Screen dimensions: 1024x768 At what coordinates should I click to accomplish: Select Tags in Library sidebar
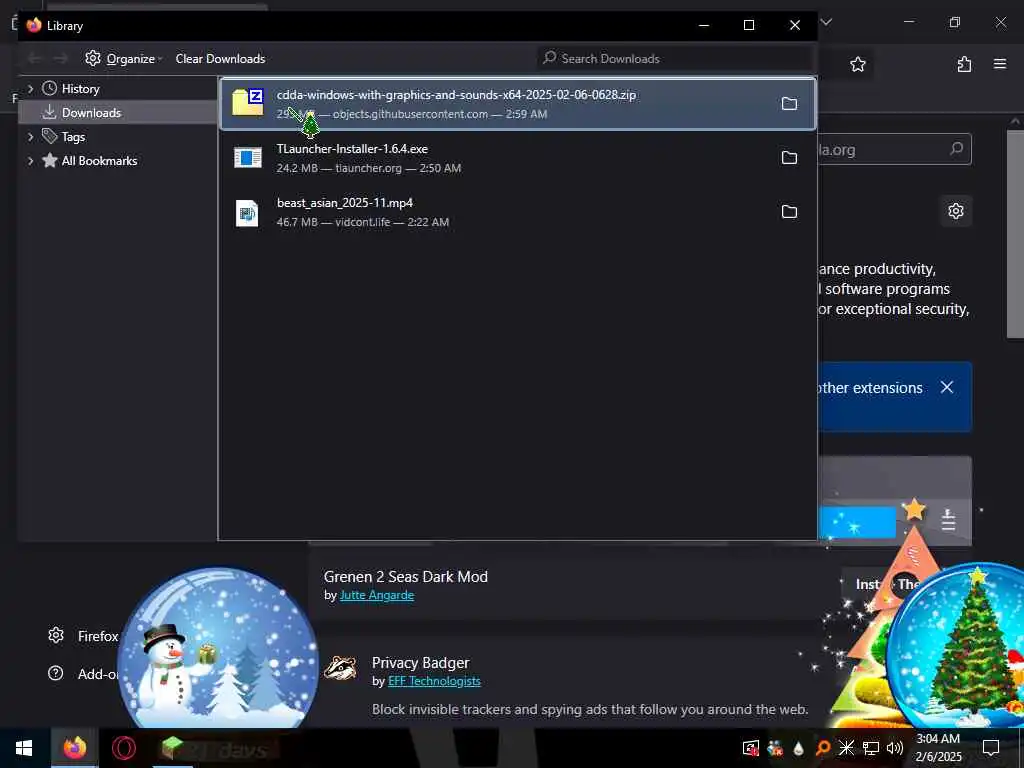click(72, 136)
